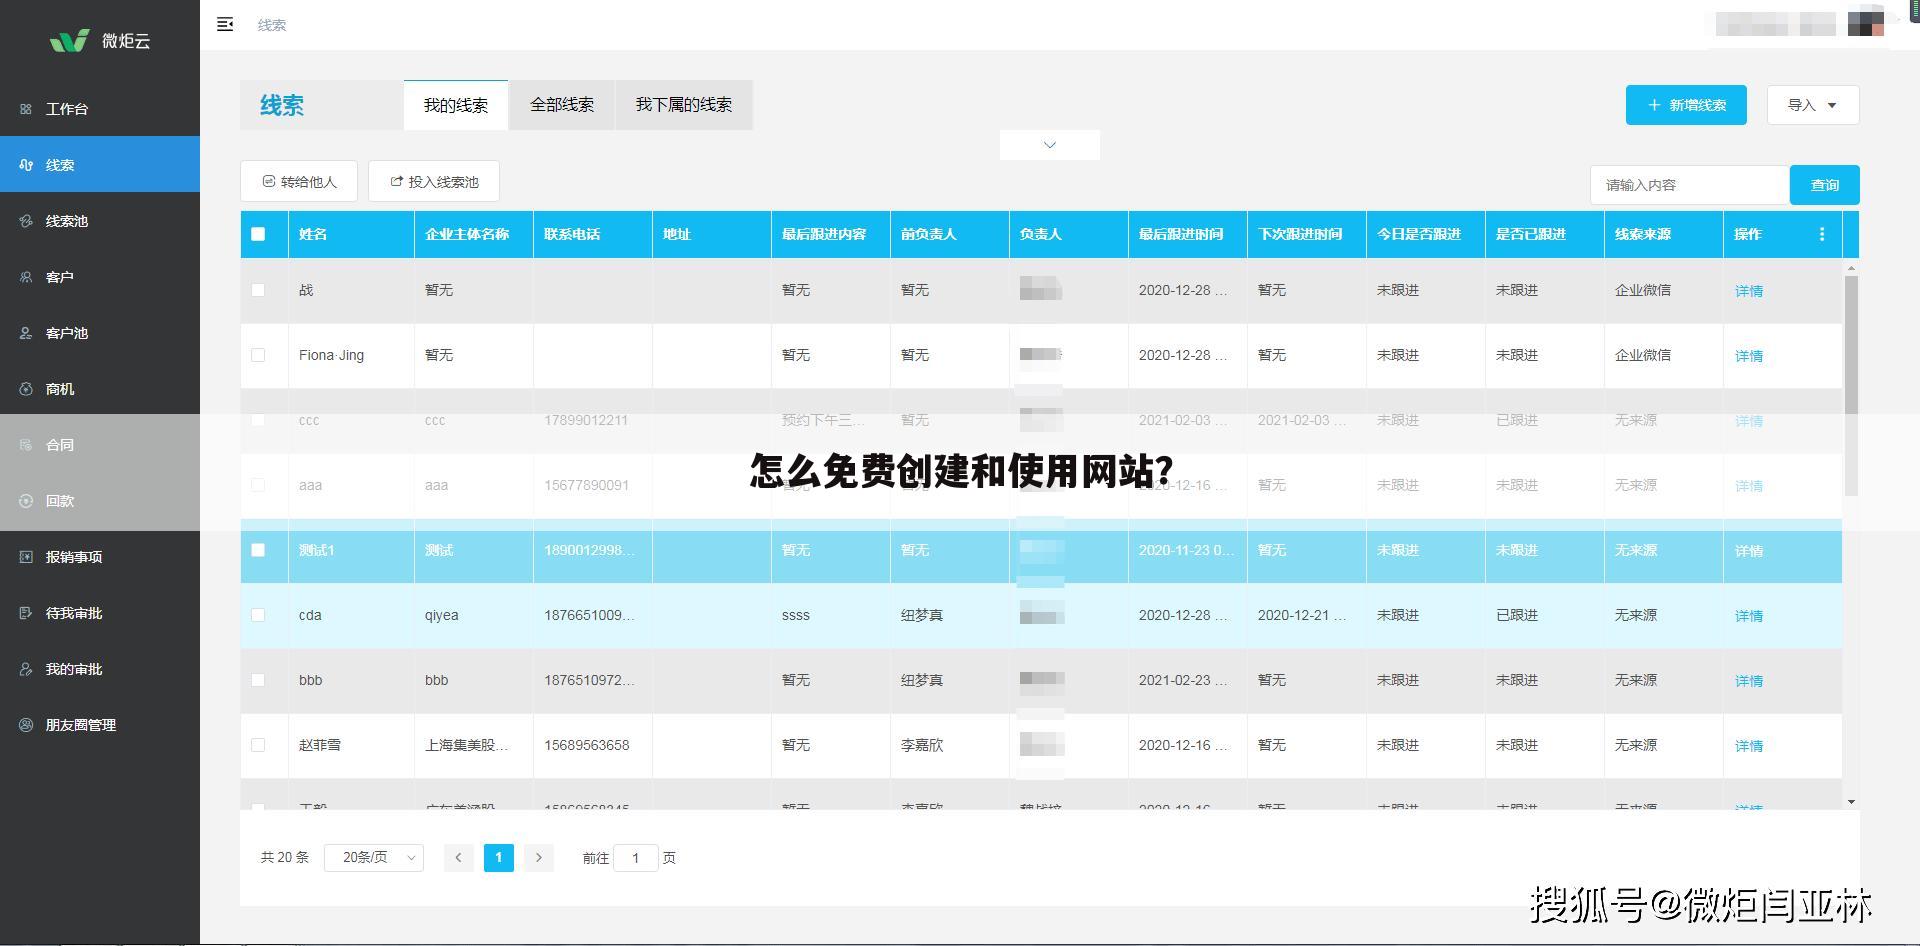1920x946 pixels.
Task: Open the column settings three-dot icon in table header
Action: (1822, 234)
